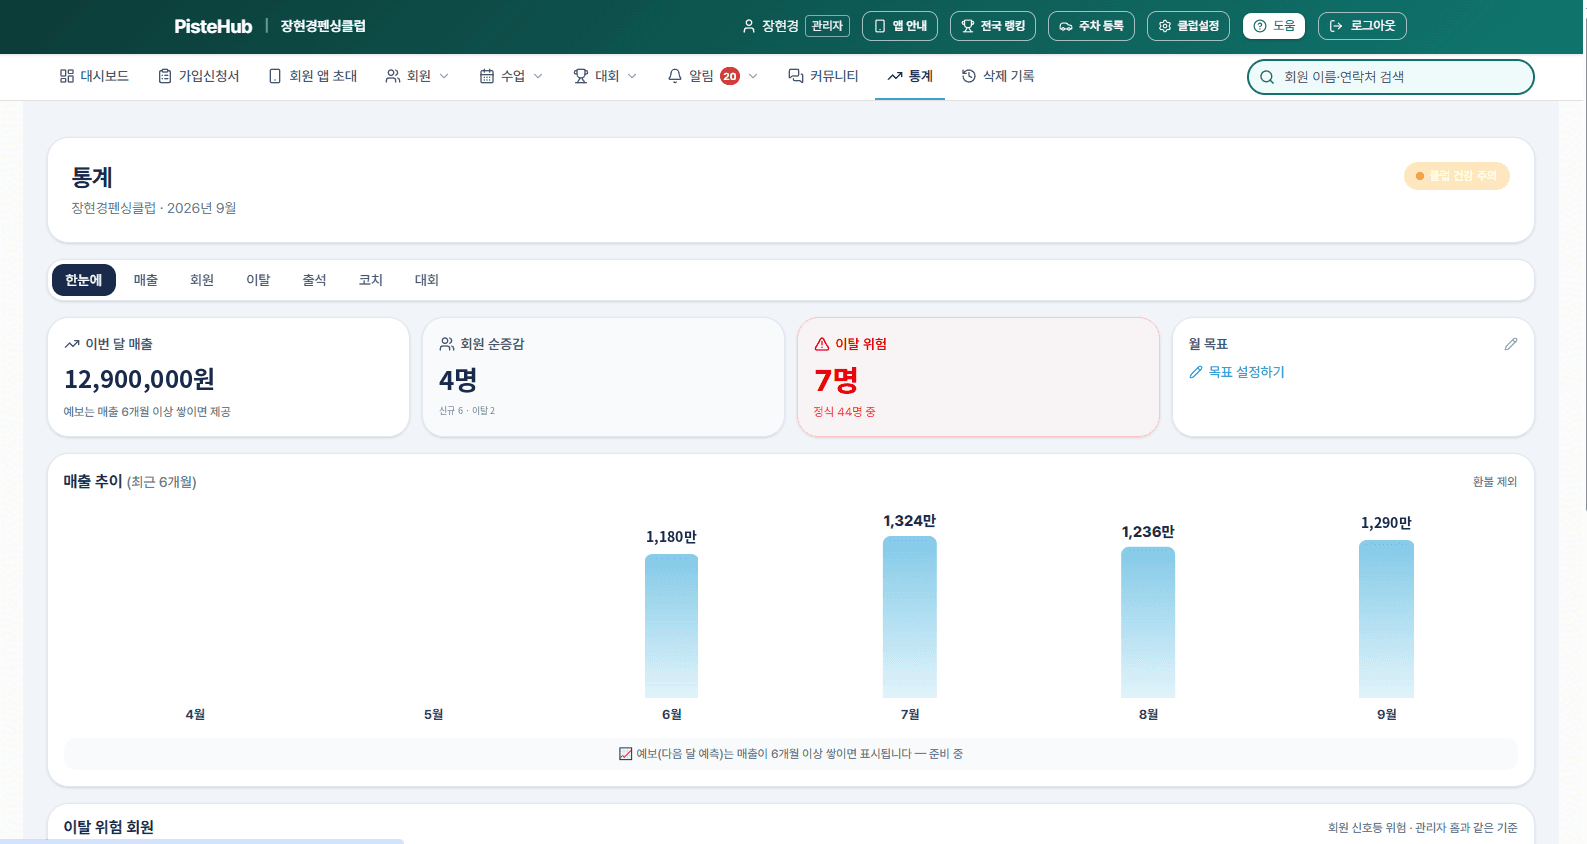Switch to the 회원 statistics tab
Screen dimensions: 1587x844
click(202, 280)
